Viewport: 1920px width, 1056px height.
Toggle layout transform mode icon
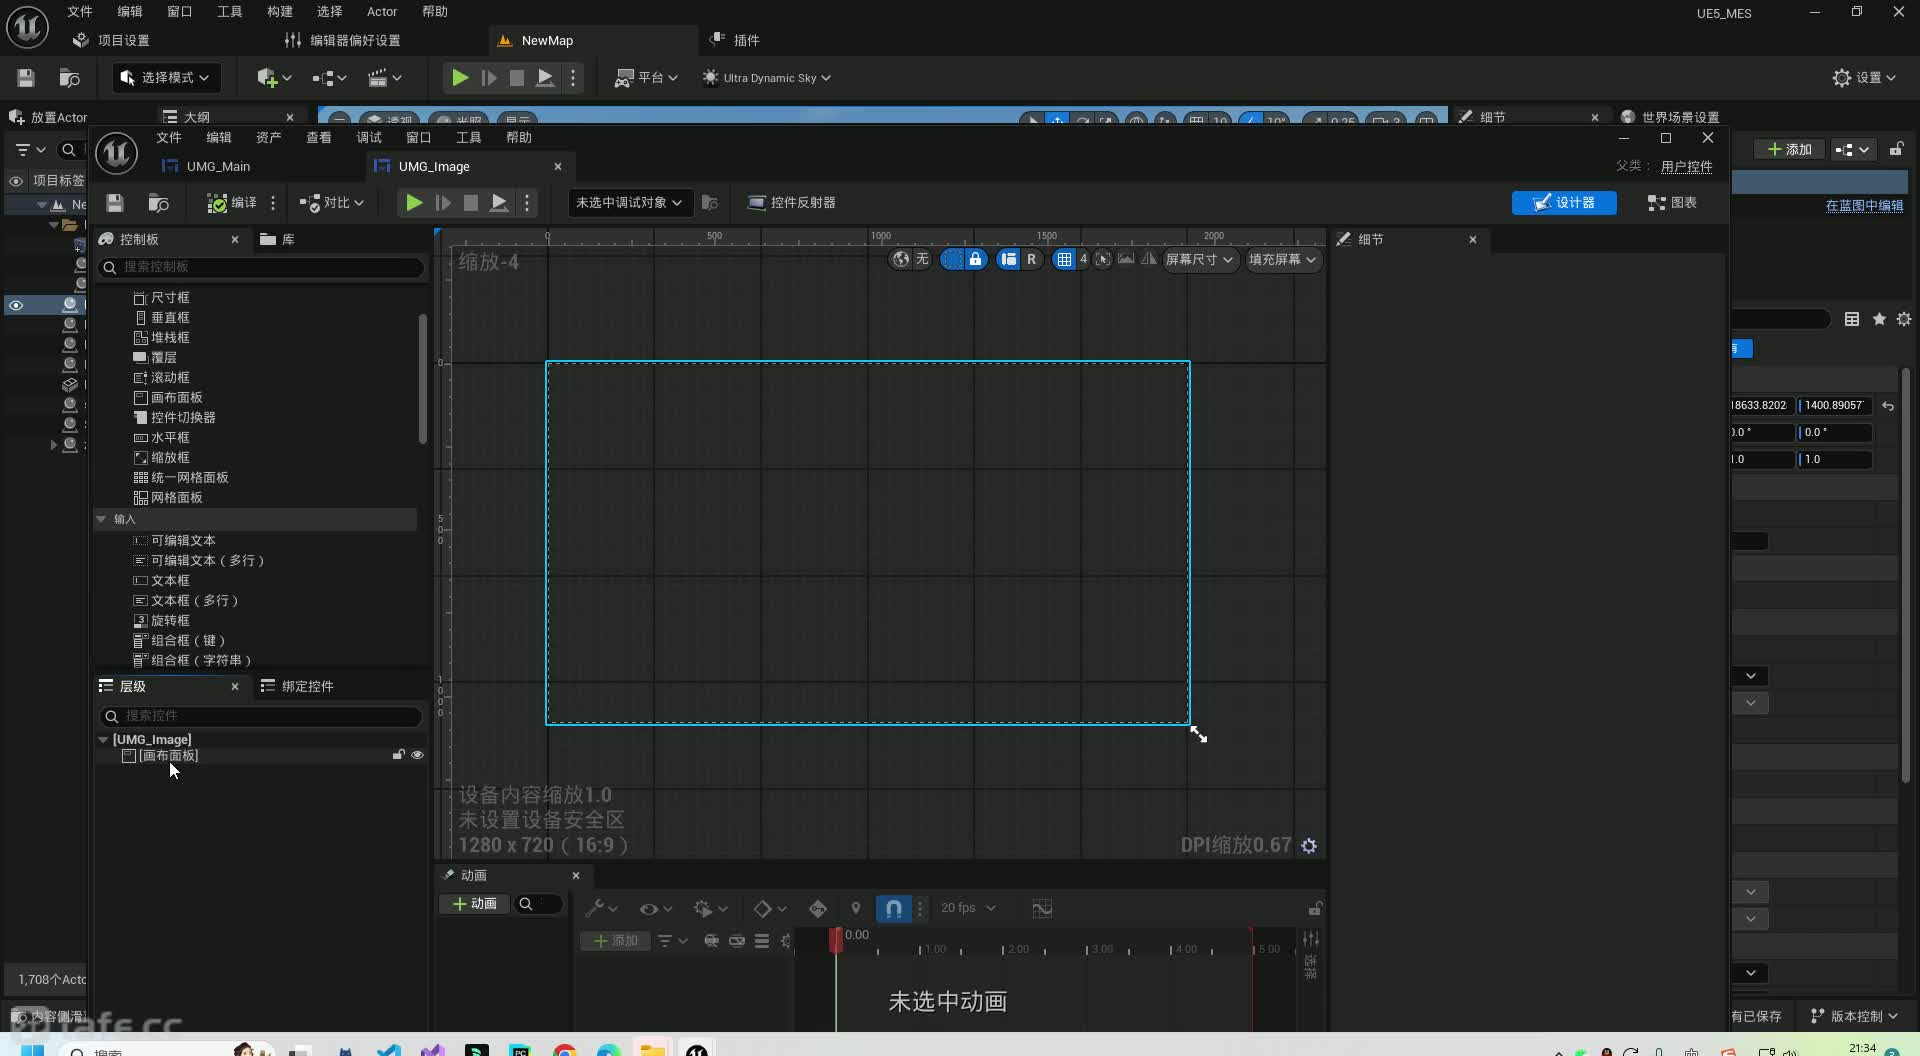[x=1008, y=260]
